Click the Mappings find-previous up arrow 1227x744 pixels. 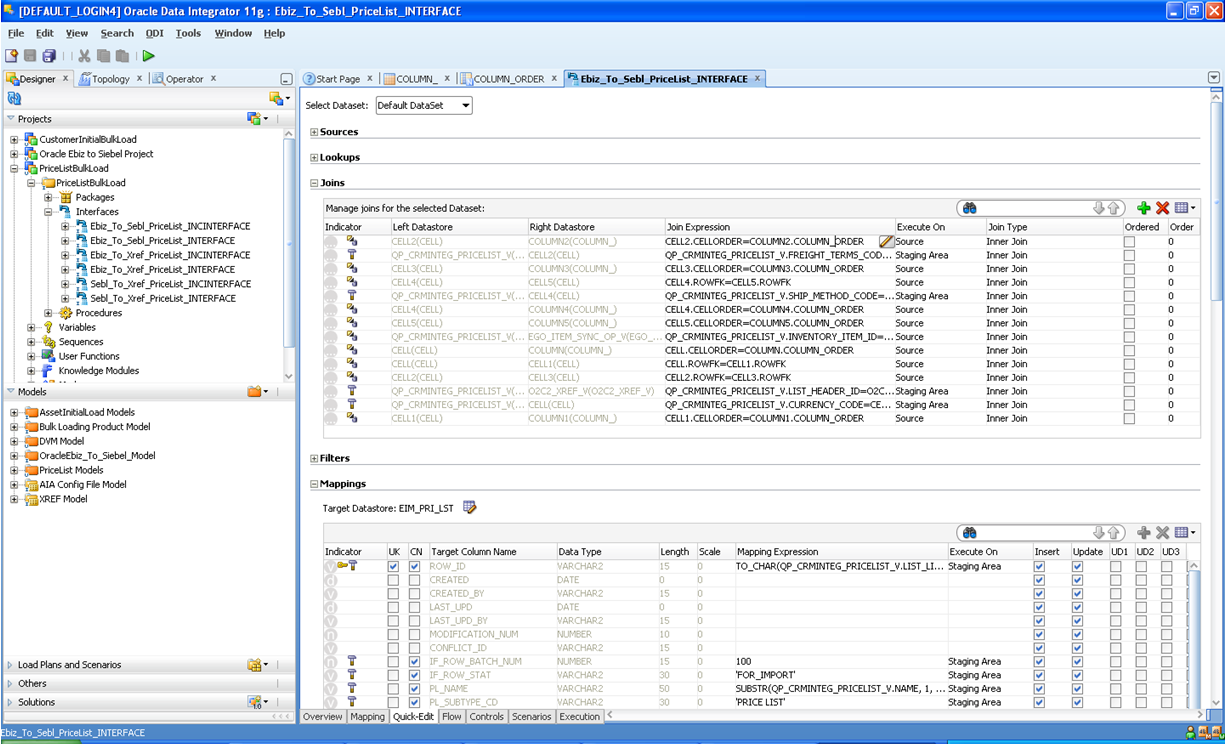click(x=1113, y=533)
